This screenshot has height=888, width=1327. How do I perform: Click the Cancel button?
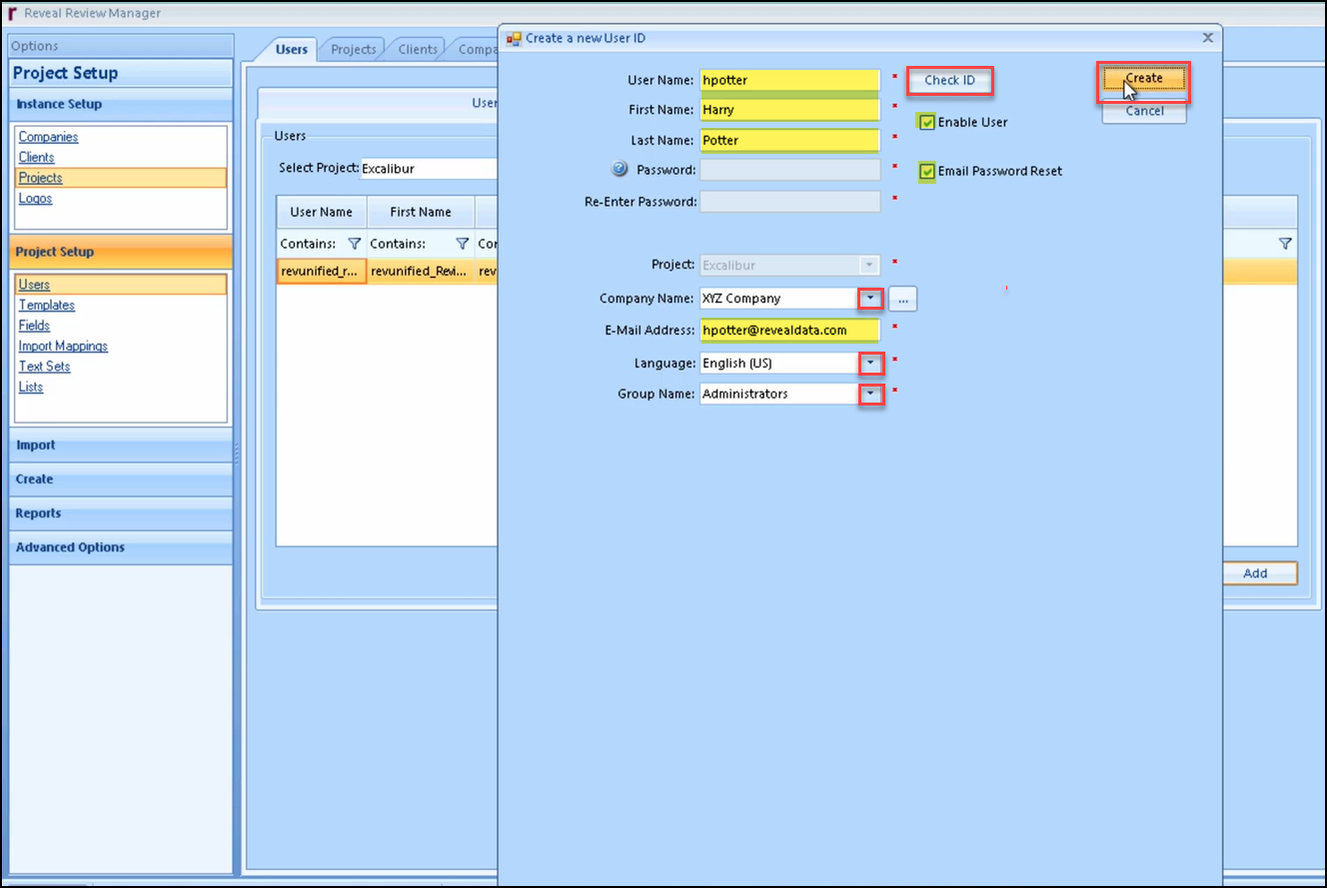pyautogui.click(x=1144, y=111)
